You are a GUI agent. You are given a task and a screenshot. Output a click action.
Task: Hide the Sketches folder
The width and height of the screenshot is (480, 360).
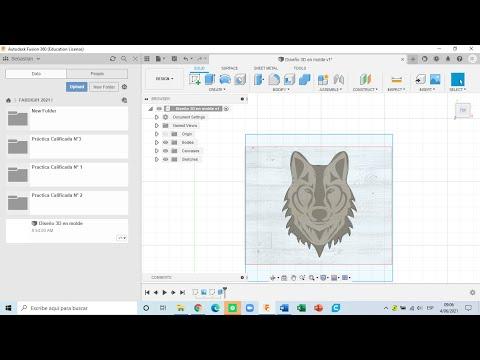[x=165, y=159]
